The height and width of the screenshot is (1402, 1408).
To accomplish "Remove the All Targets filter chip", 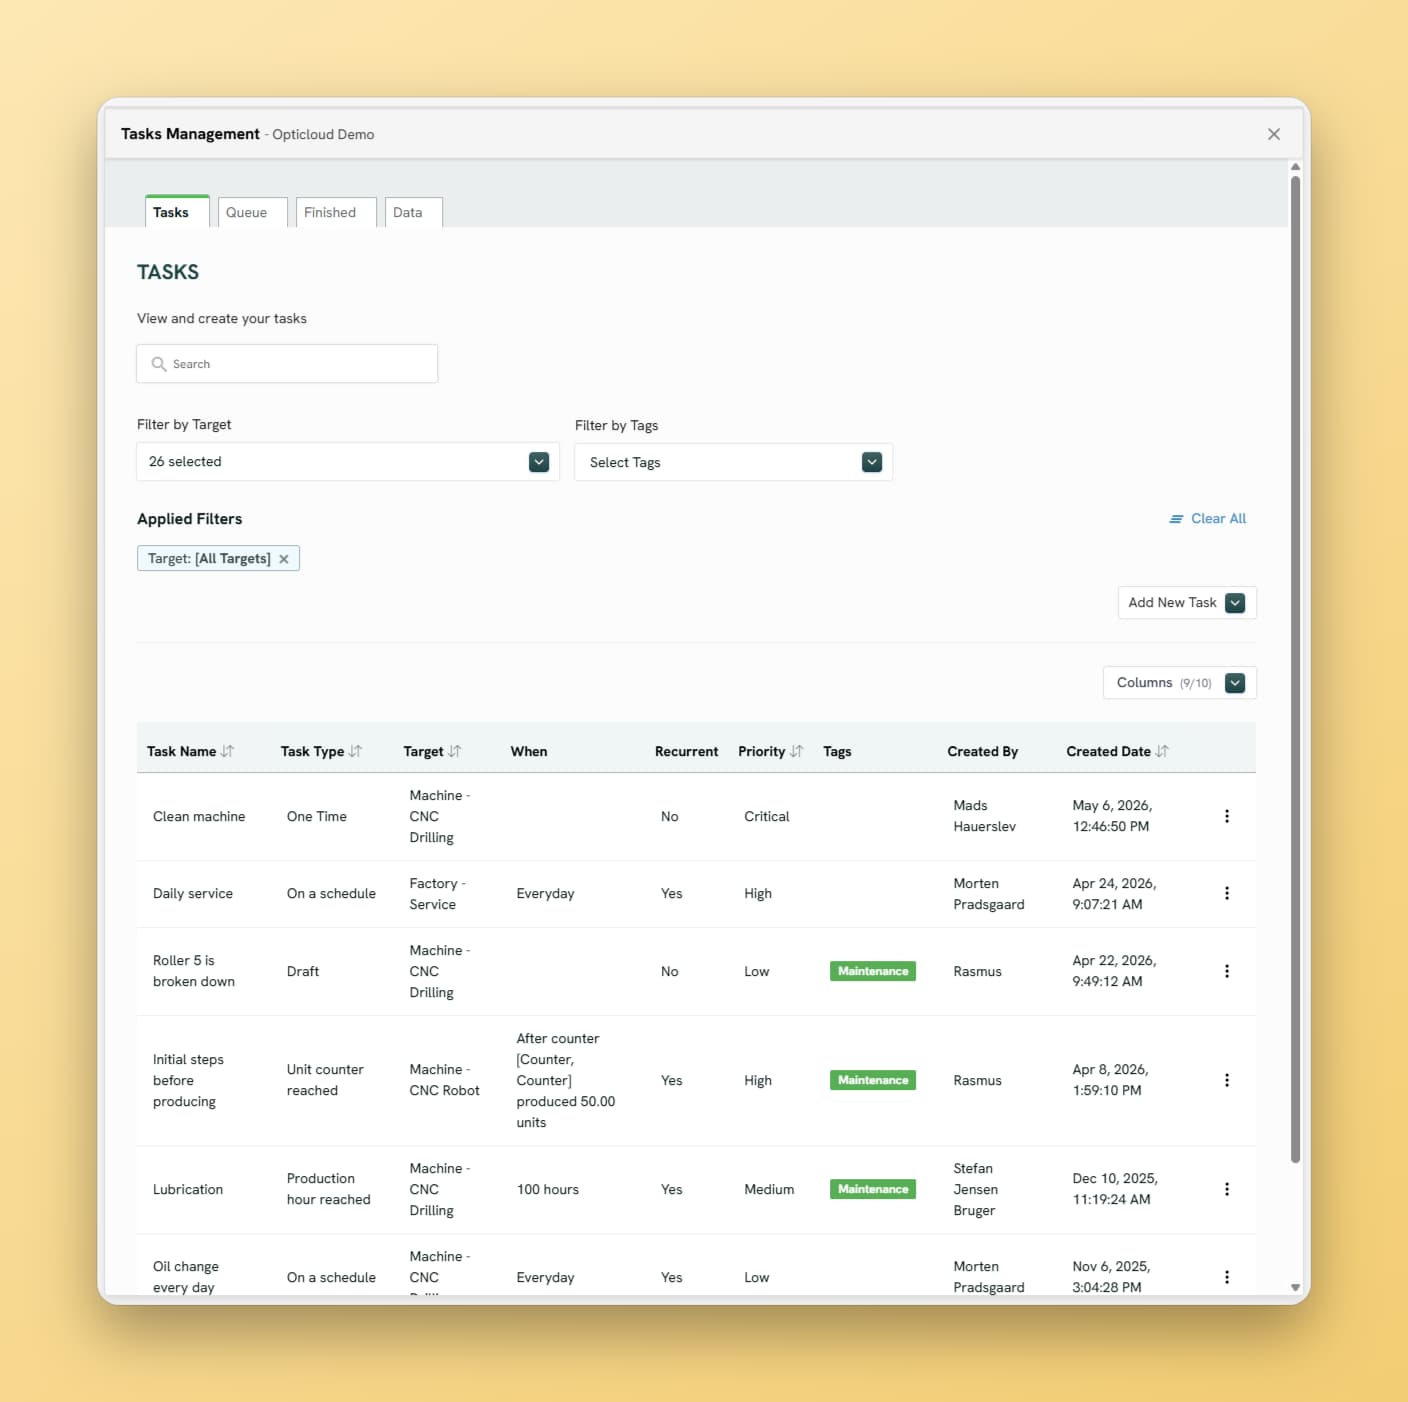I will tap(284, 559).
